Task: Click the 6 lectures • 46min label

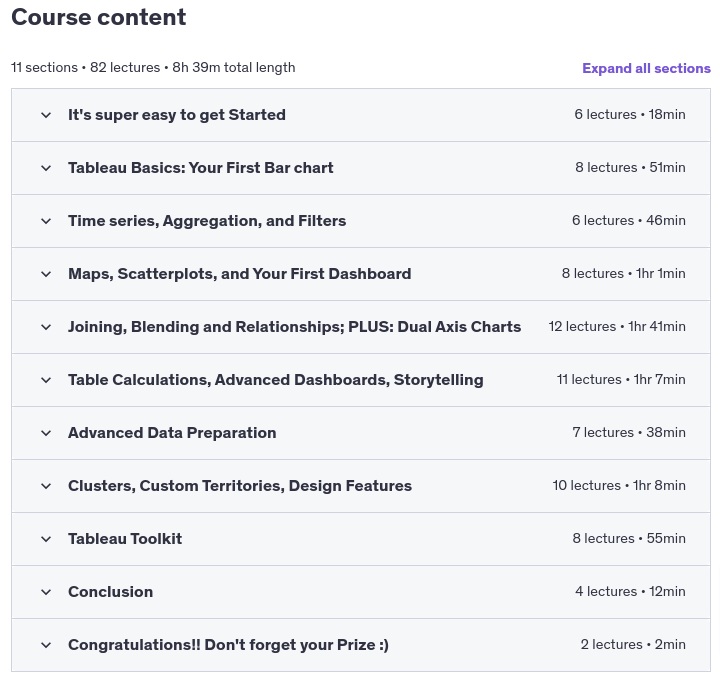Action: (x=629, y=220)
